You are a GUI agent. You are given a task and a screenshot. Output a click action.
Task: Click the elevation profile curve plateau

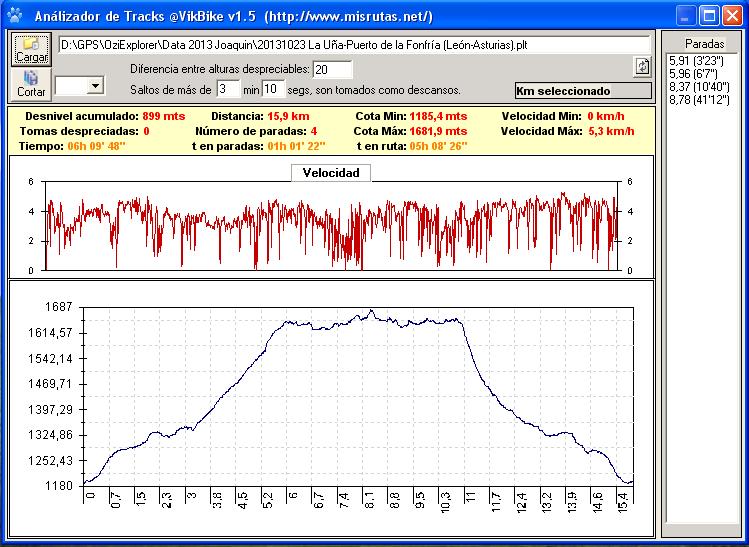(373, 321)
